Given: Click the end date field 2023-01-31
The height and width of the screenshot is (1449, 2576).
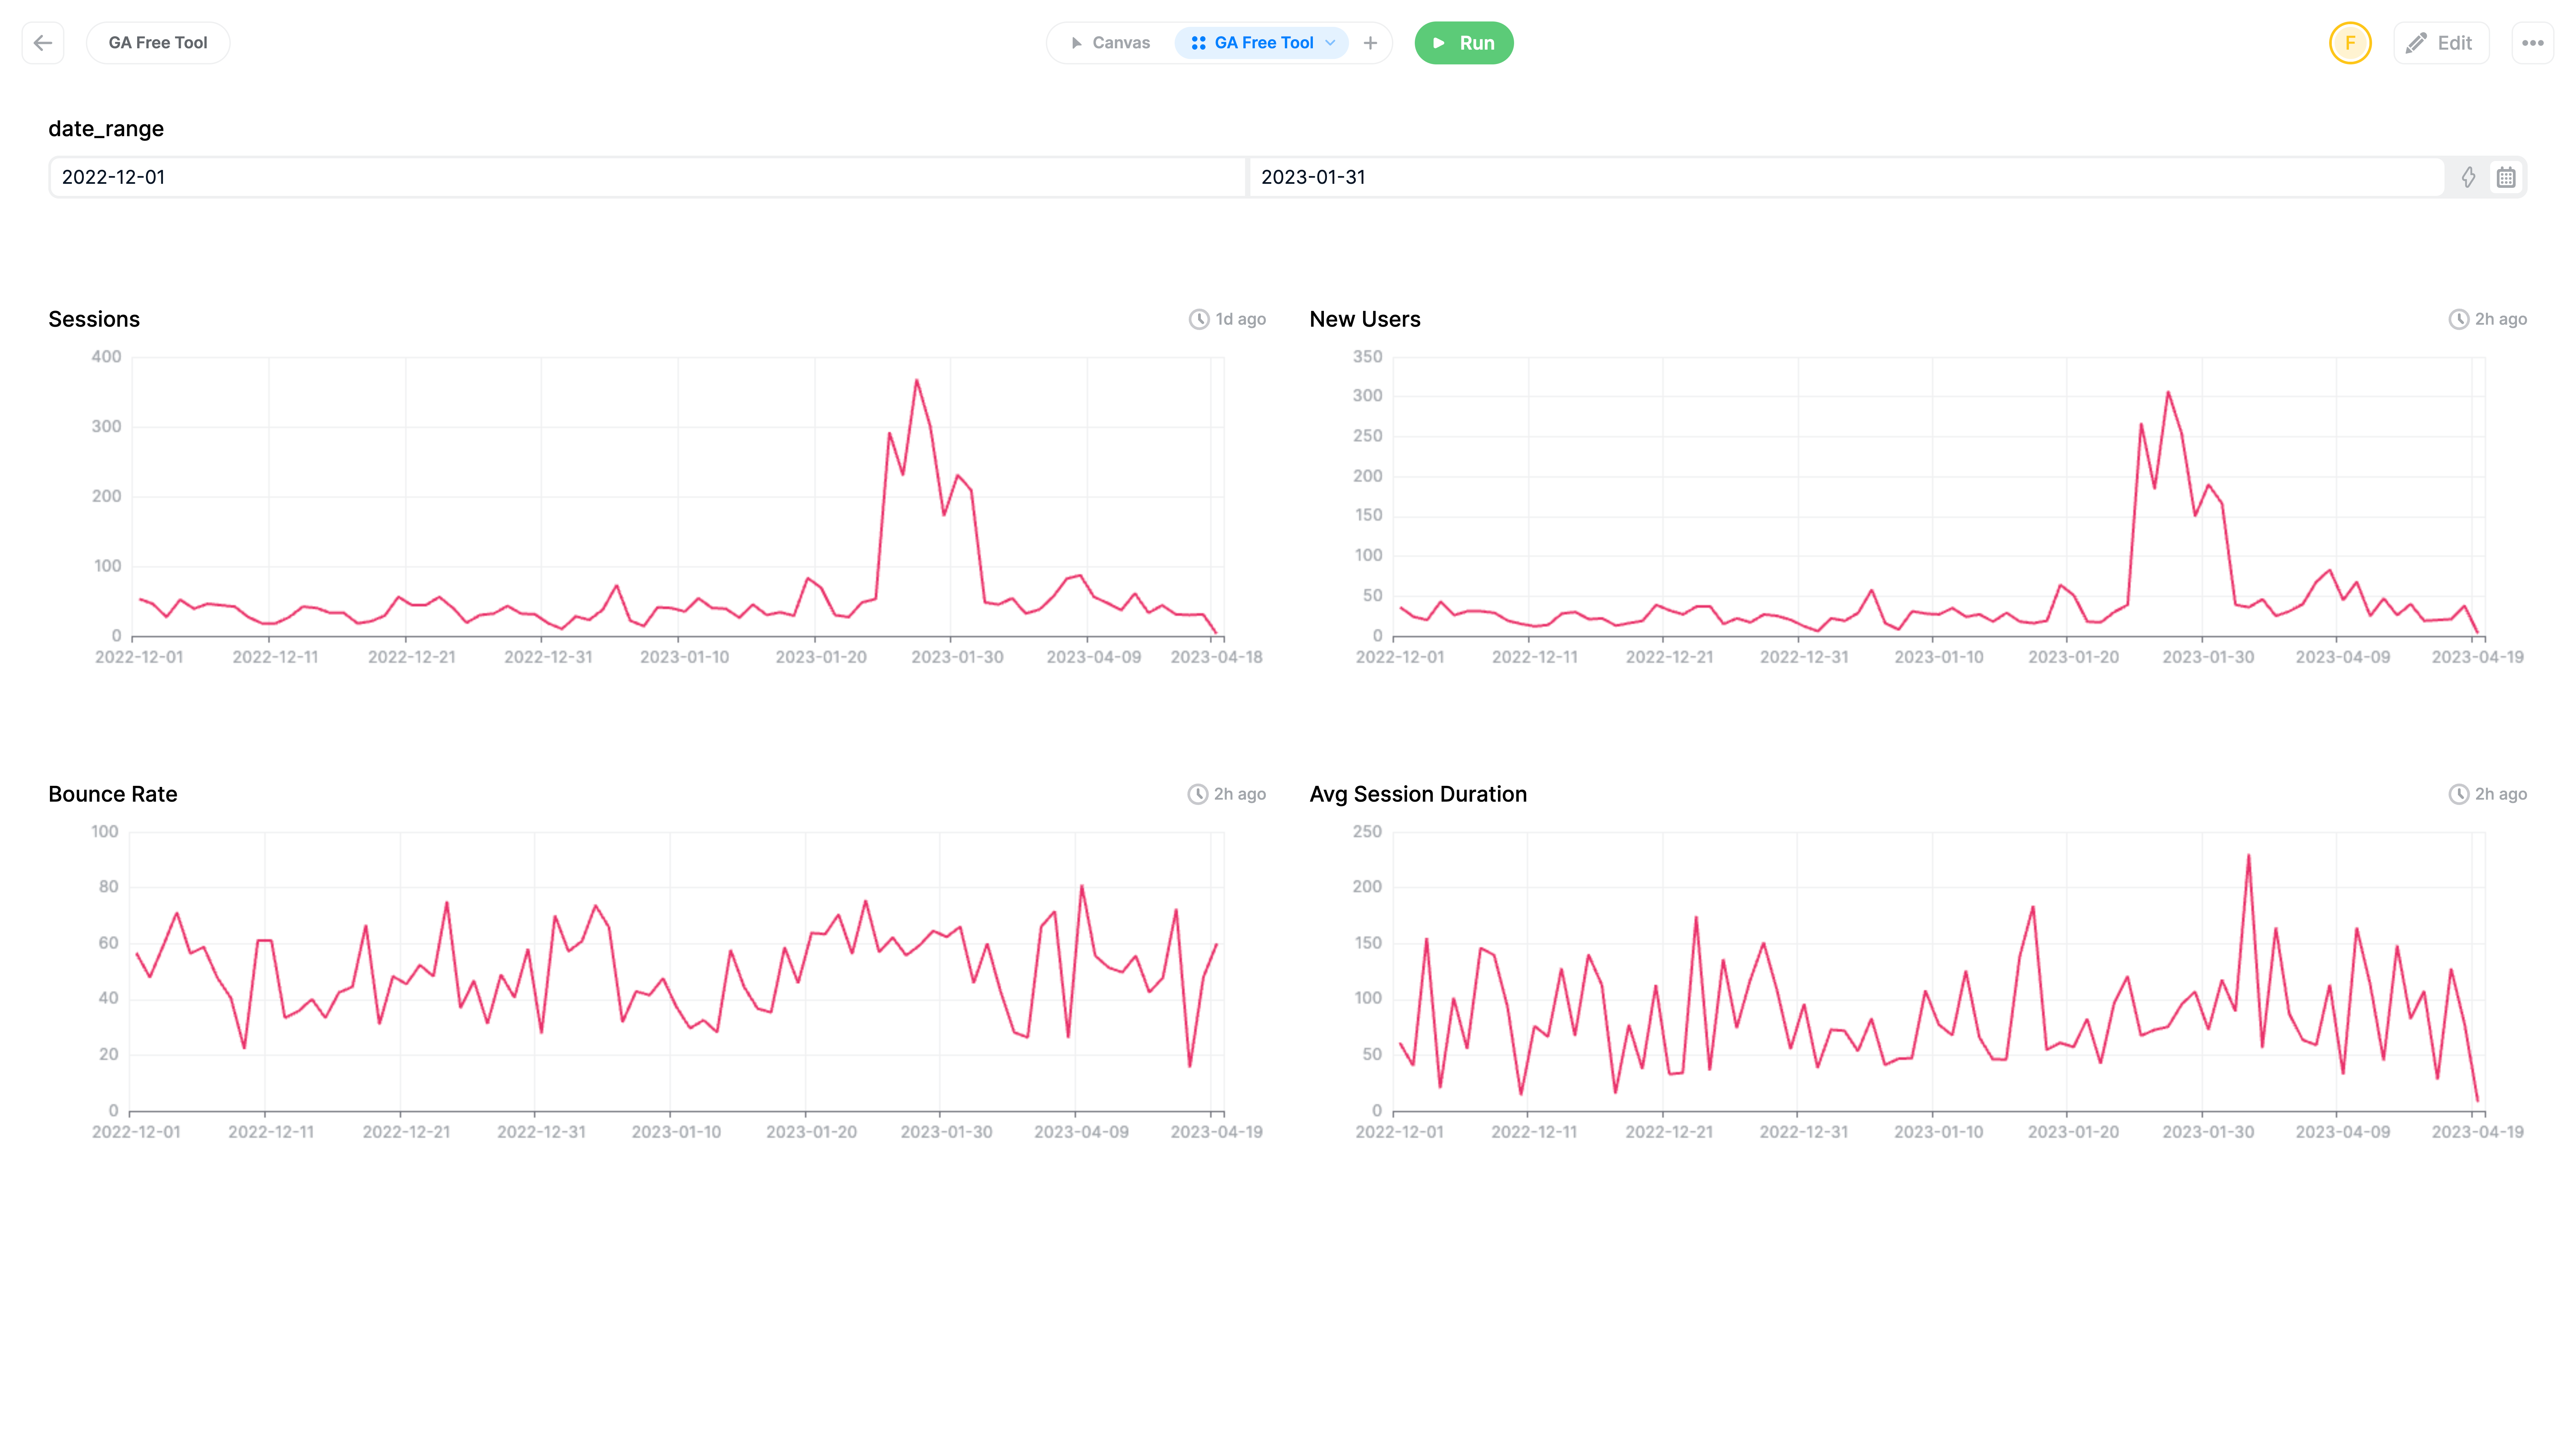Looking at the screenshot, I should pyautogui.click(x=1846, y=177).
